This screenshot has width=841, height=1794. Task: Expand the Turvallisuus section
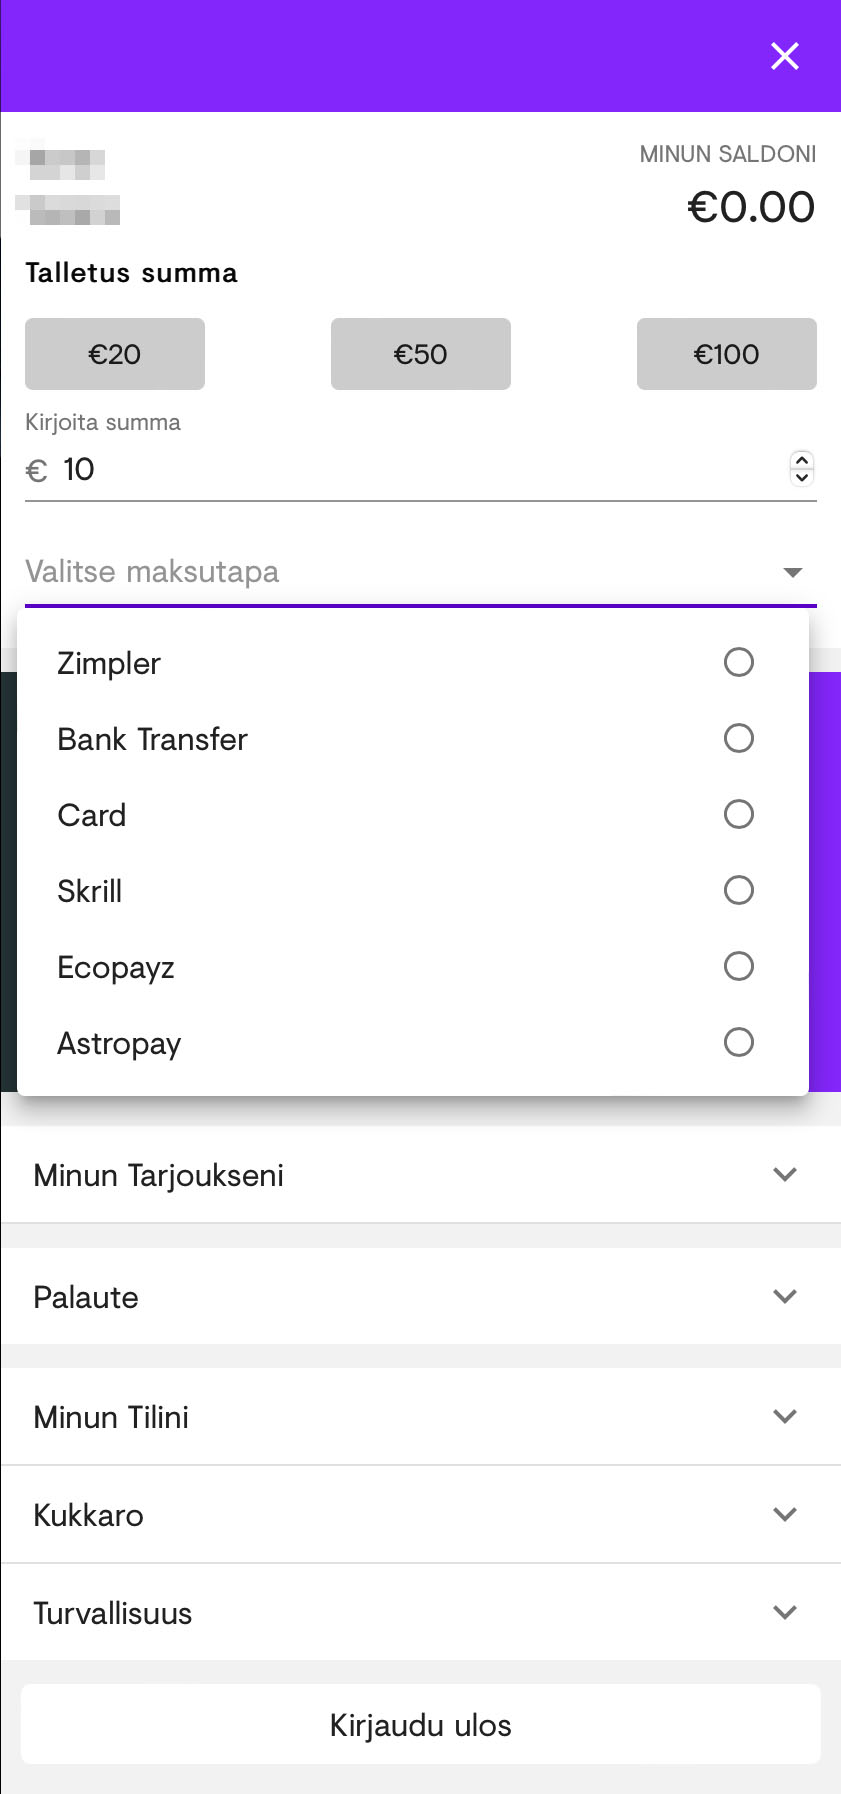point(785,1612)
